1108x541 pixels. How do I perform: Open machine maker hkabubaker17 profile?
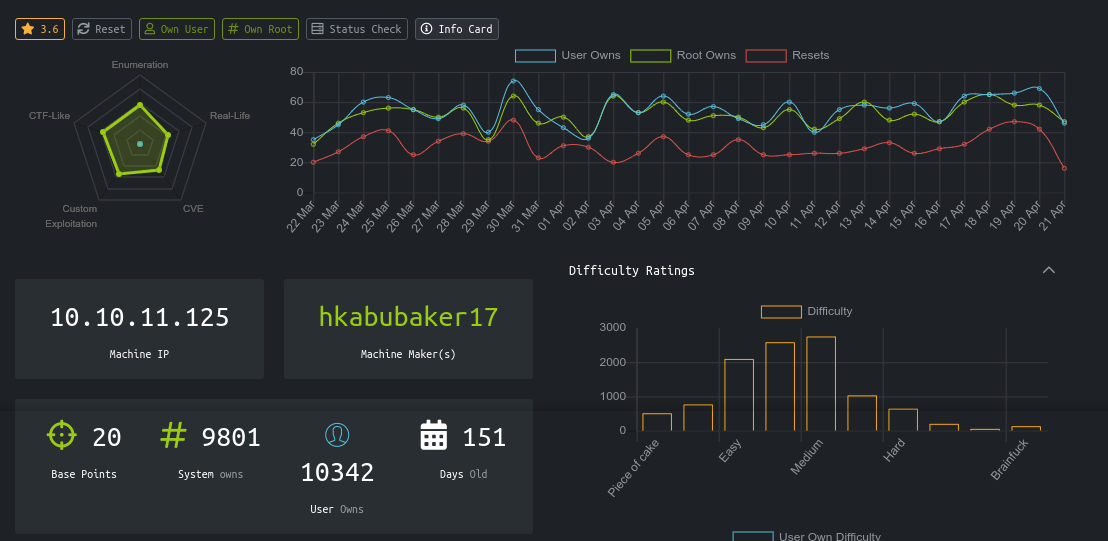tap(408, 318)
